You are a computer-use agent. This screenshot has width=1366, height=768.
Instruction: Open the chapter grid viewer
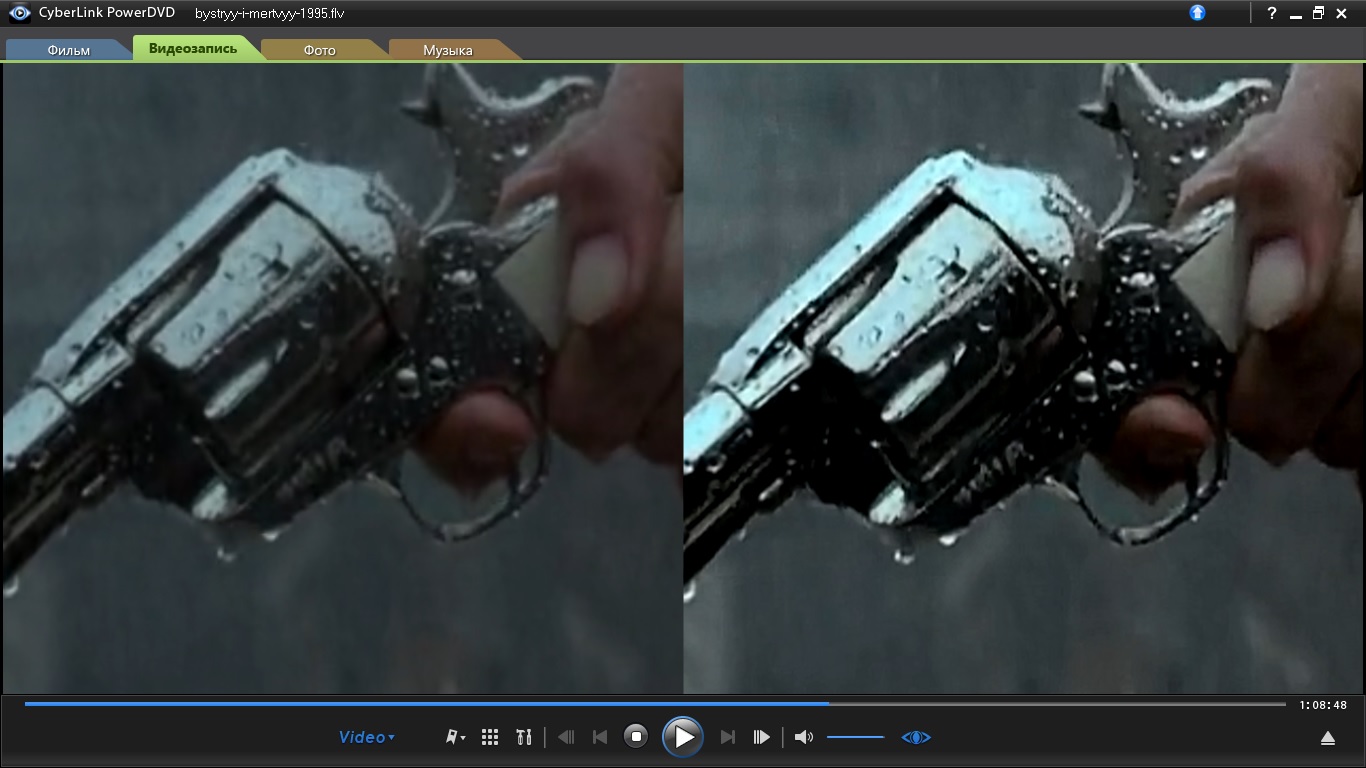[x=490, y=737]
